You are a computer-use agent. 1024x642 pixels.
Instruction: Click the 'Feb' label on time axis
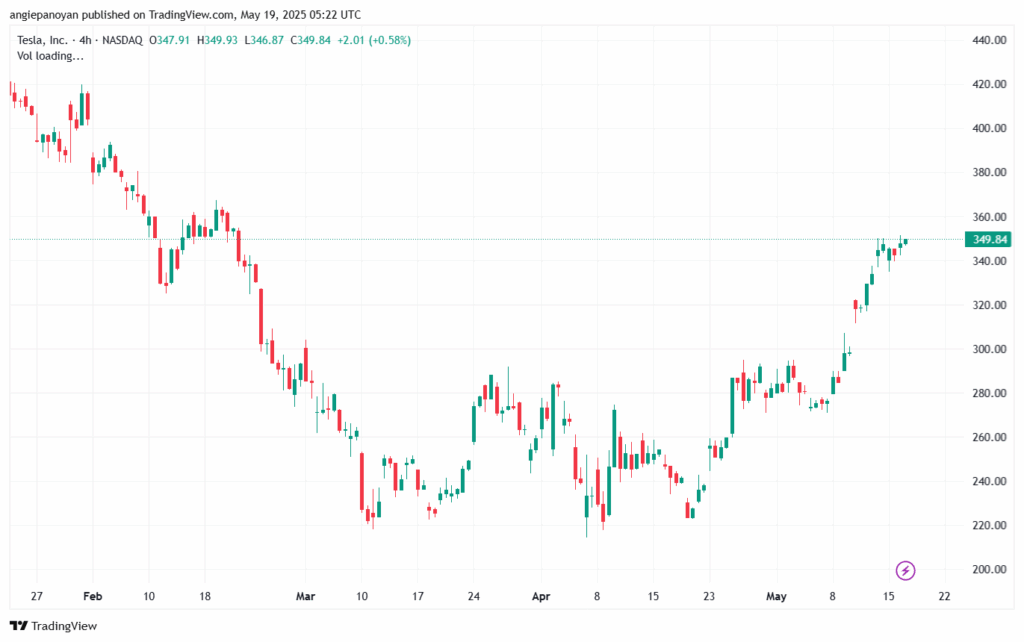tap(91, 596)
